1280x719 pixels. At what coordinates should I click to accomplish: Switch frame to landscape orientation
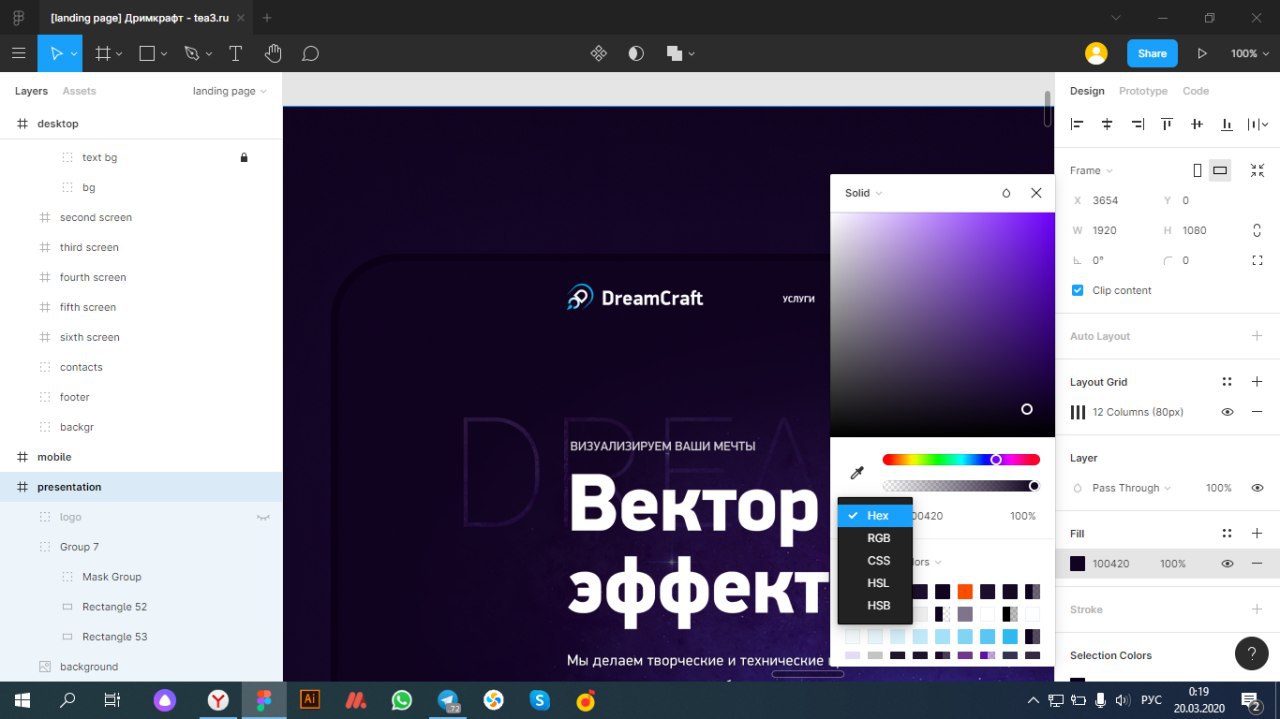1220,170
